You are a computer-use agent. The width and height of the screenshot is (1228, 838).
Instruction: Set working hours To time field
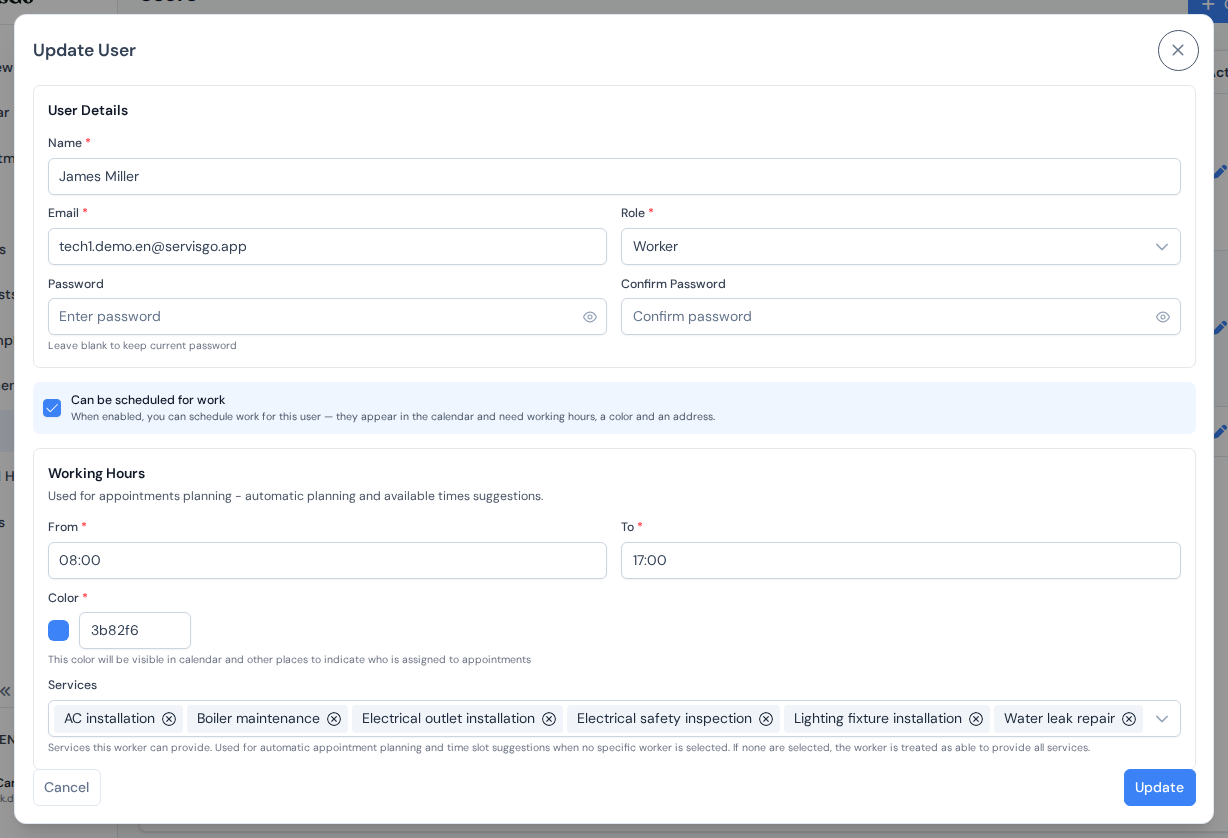tap(900, 561)
